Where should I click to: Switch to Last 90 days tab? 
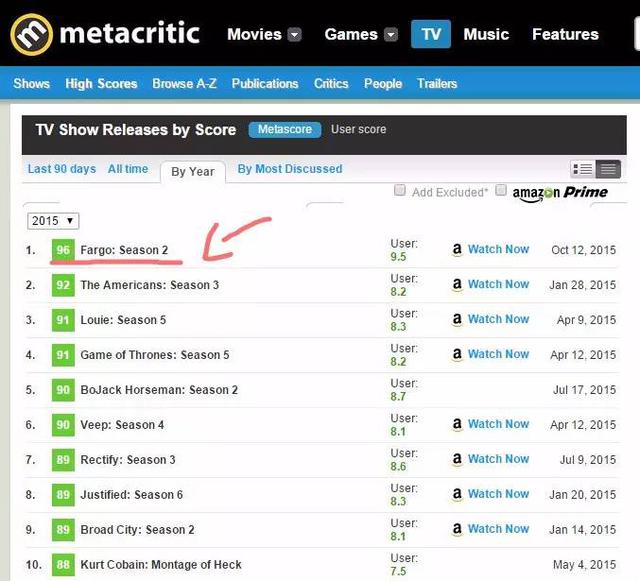(x=62, y=169)
